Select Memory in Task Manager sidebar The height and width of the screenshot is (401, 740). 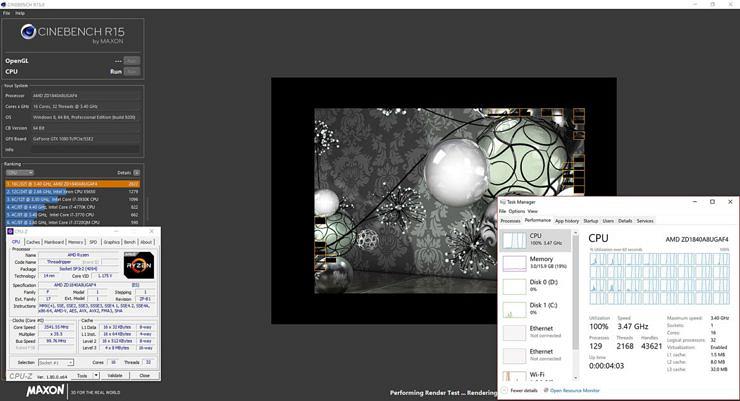coord(536,262)
